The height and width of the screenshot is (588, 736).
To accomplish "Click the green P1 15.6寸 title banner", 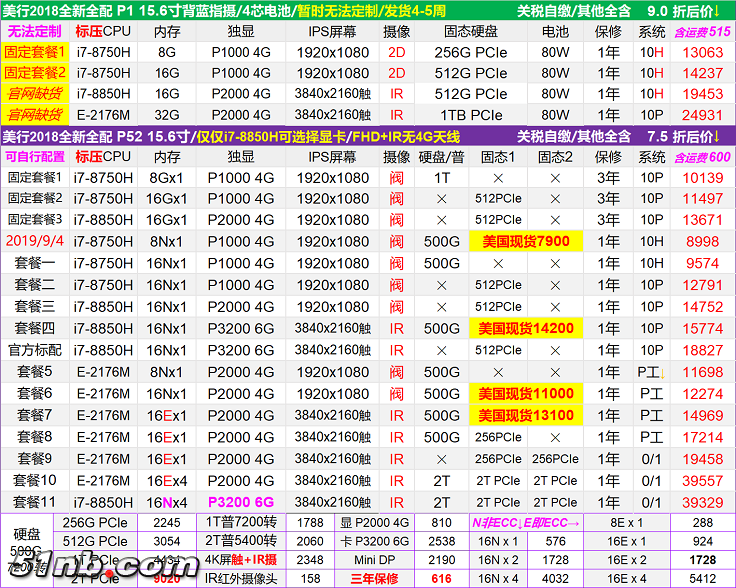I will pos(367,10).
